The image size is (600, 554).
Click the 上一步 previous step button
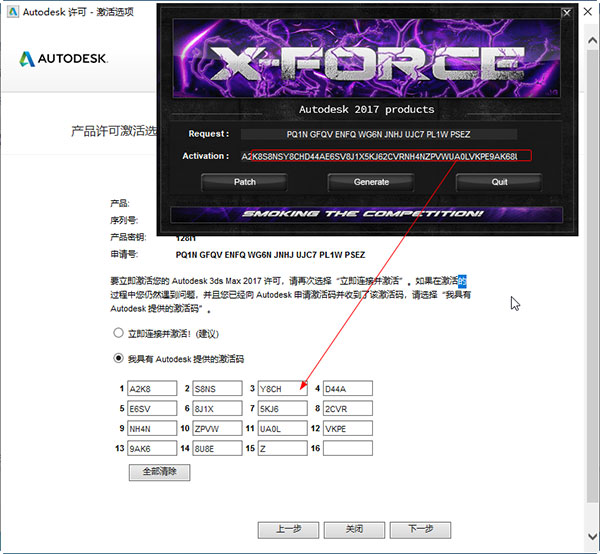click(288, 530)
